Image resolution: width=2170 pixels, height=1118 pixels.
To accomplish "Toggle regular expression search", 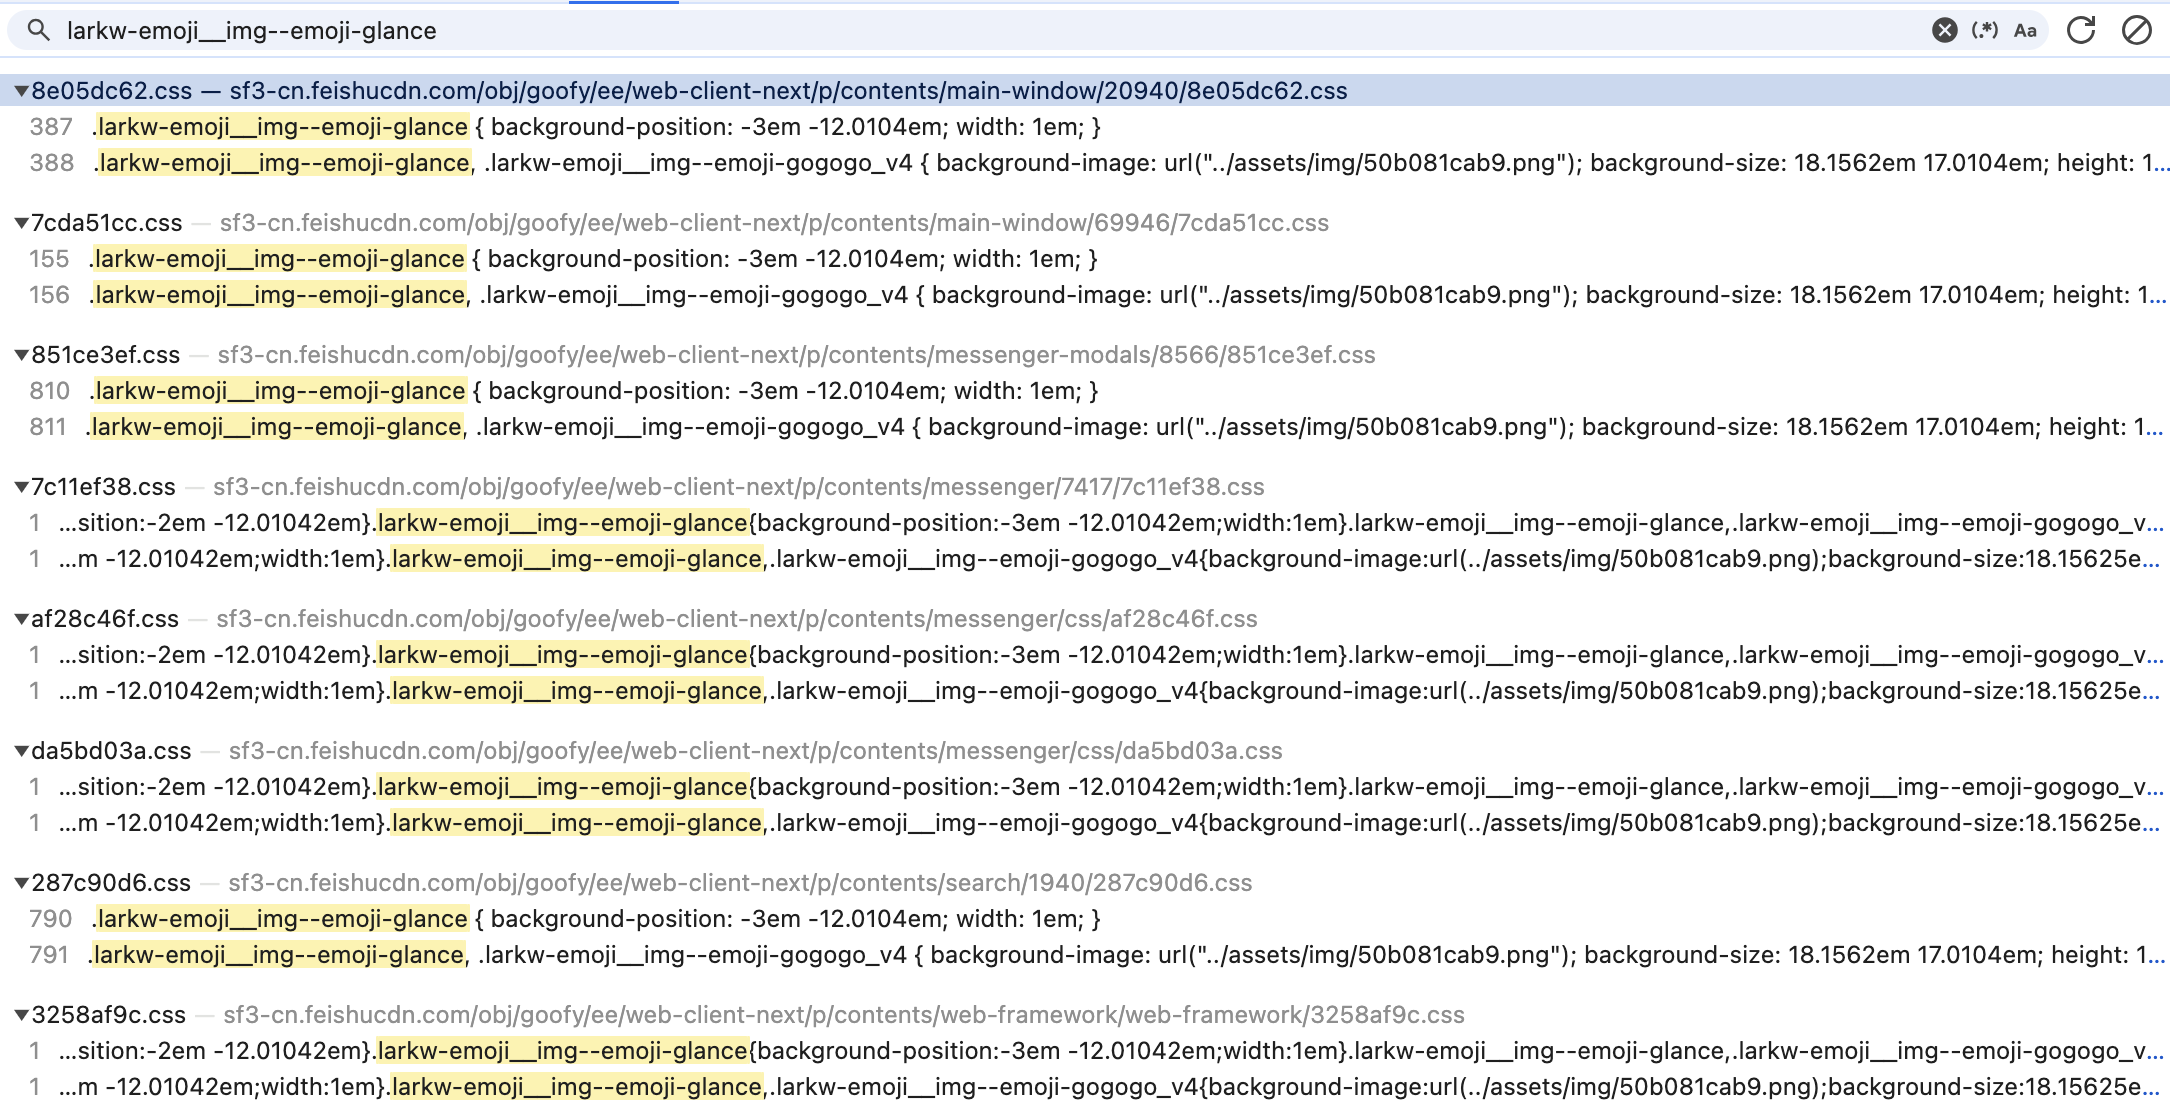I will pyautogui.click(x=1984, y=31).
